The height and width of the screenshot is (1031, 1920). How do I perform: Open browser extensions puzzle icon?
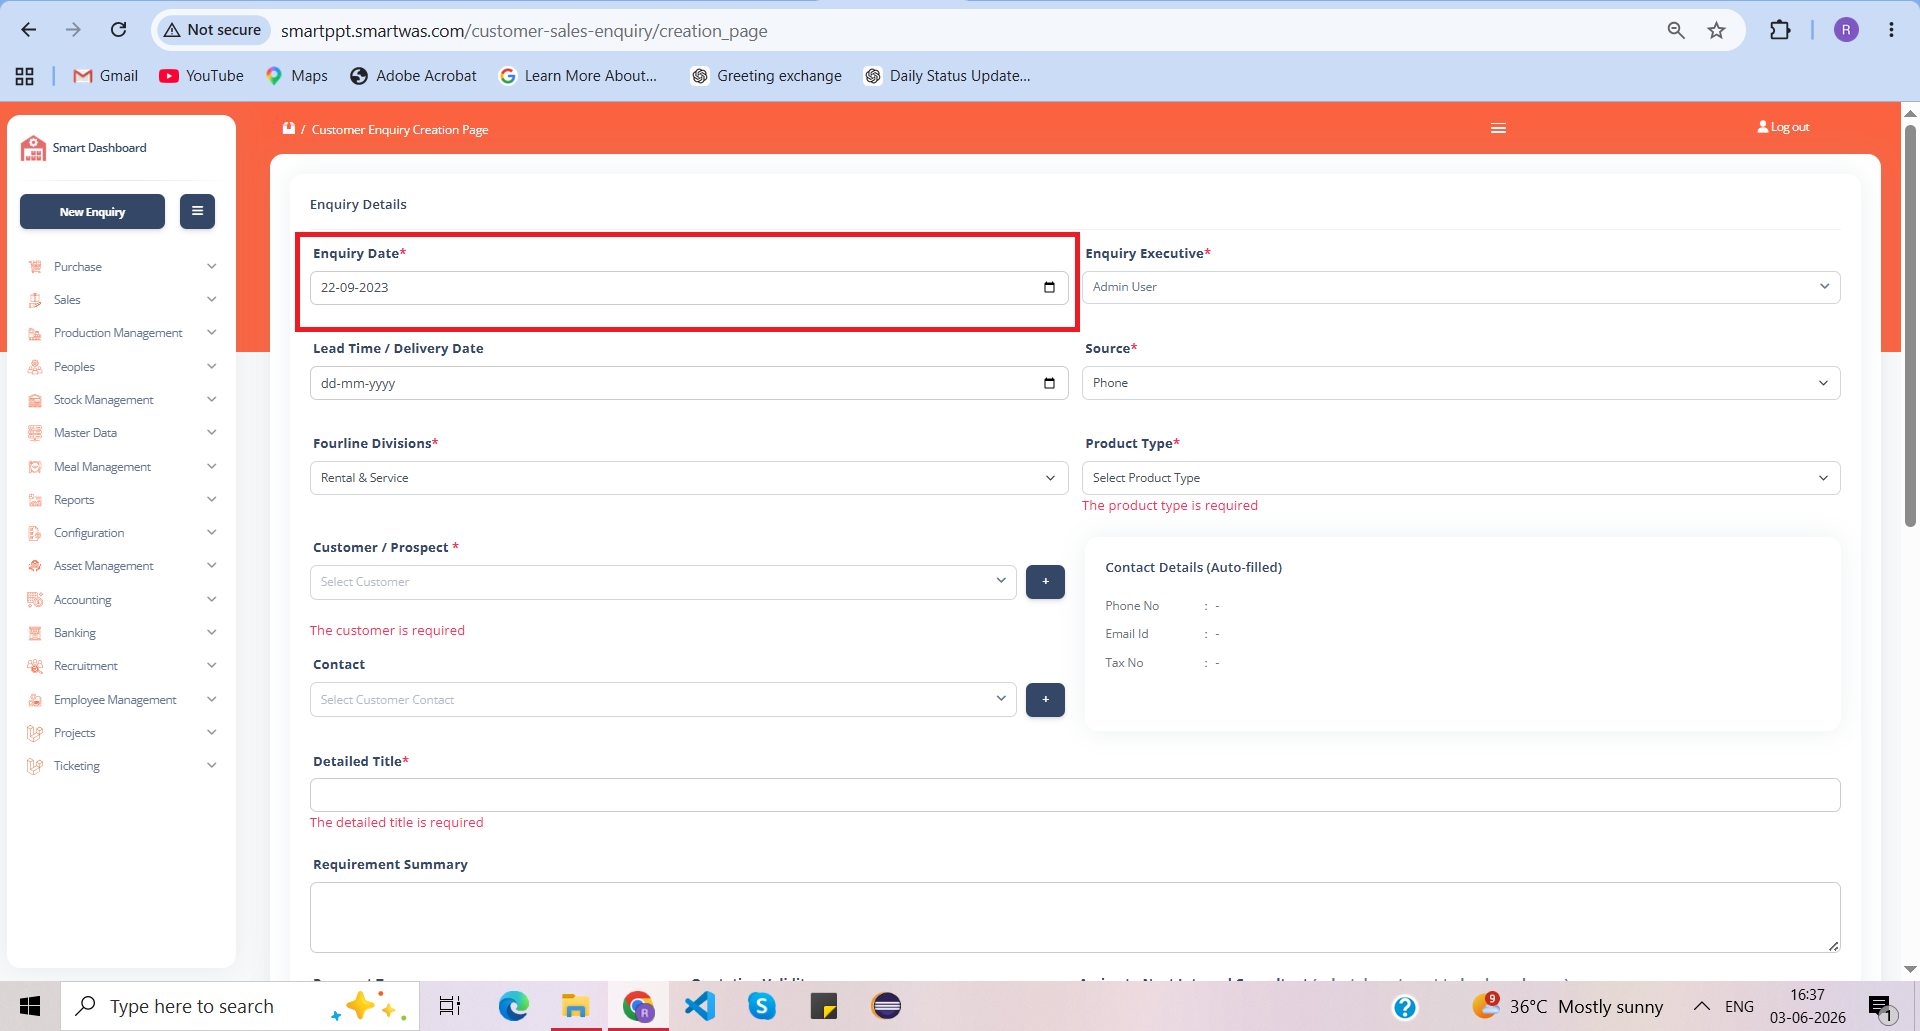click(1780, 30)
